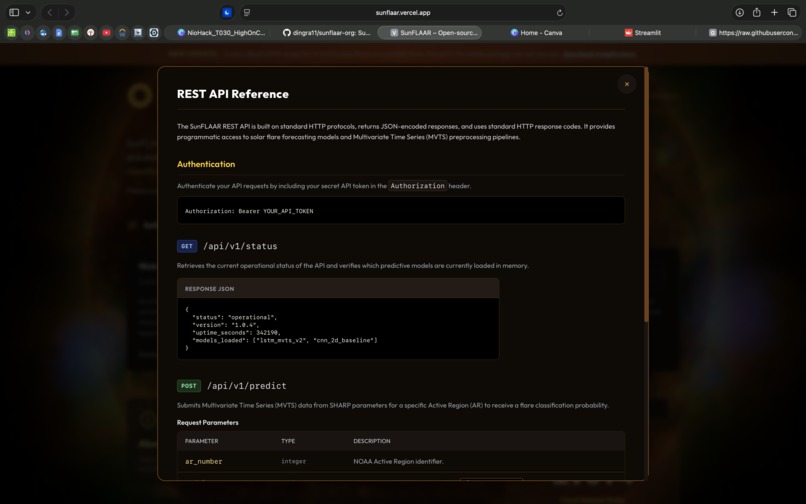Viewport: 806px width, 504px height.
Task: Switch to the Home - Canva tab
Action: pos(536,32)
